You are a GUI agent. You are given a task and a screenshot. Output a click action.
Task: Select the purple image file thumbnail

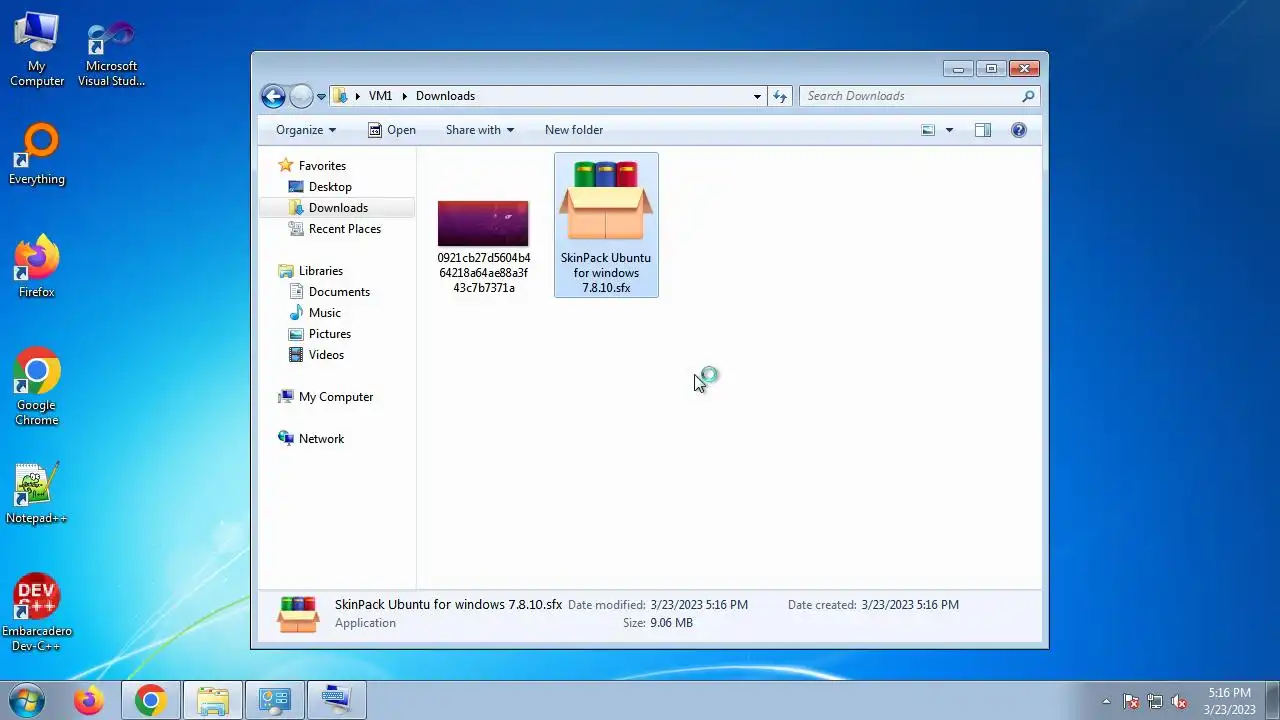coord(483,223)
